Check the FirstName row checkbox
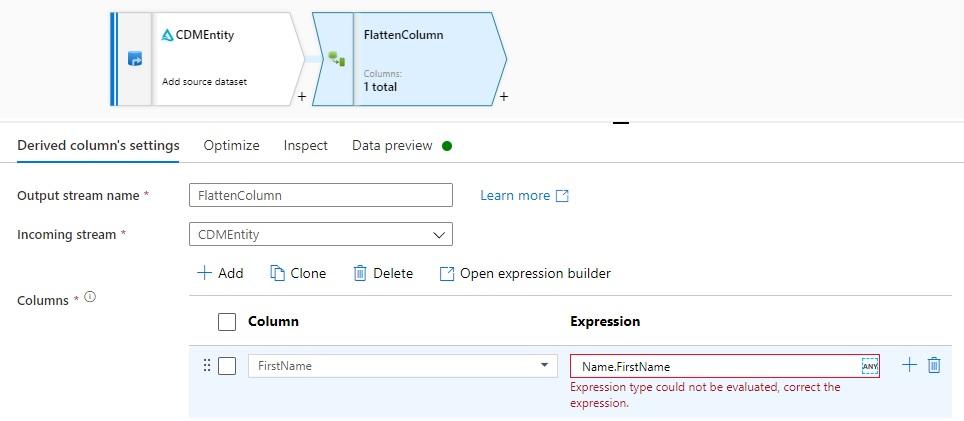 coord(227,366)
